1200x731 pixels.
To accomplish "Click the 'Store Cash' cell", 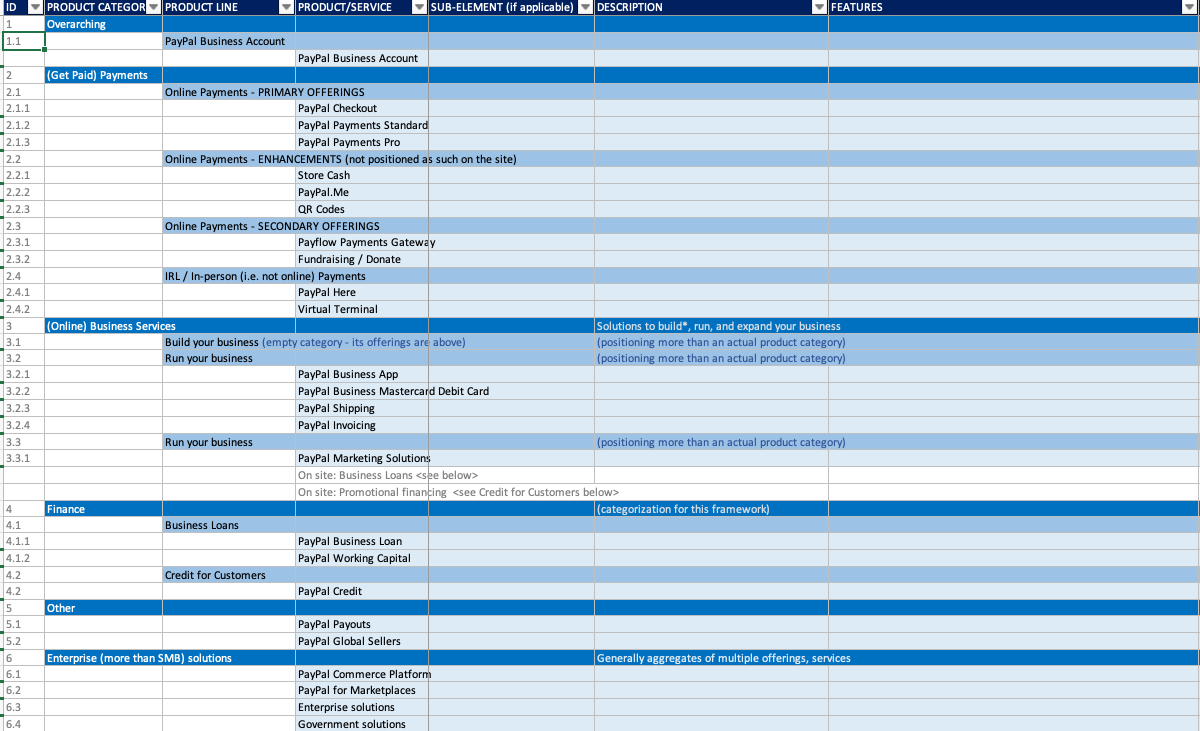I will (x=362, y=175).
